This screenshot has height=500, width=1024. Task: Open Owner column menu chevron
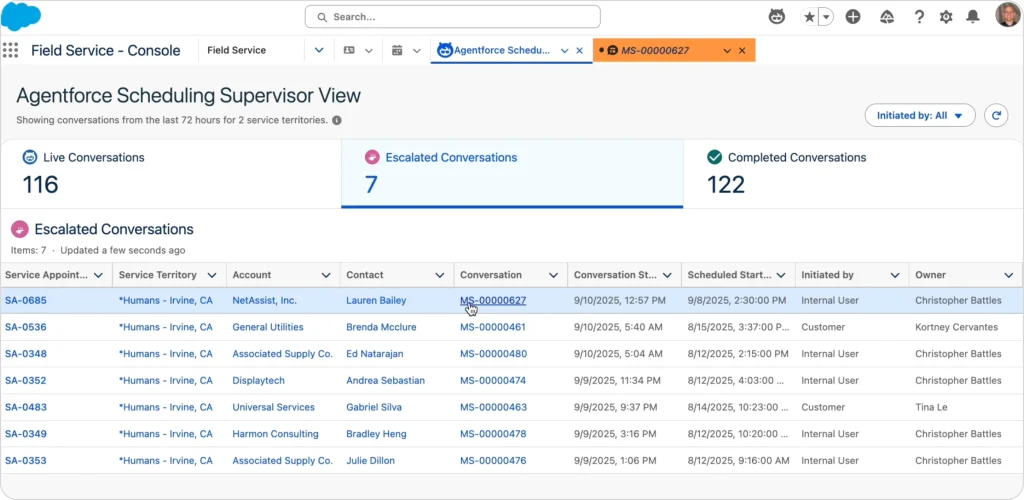(x=1009, y=275)
